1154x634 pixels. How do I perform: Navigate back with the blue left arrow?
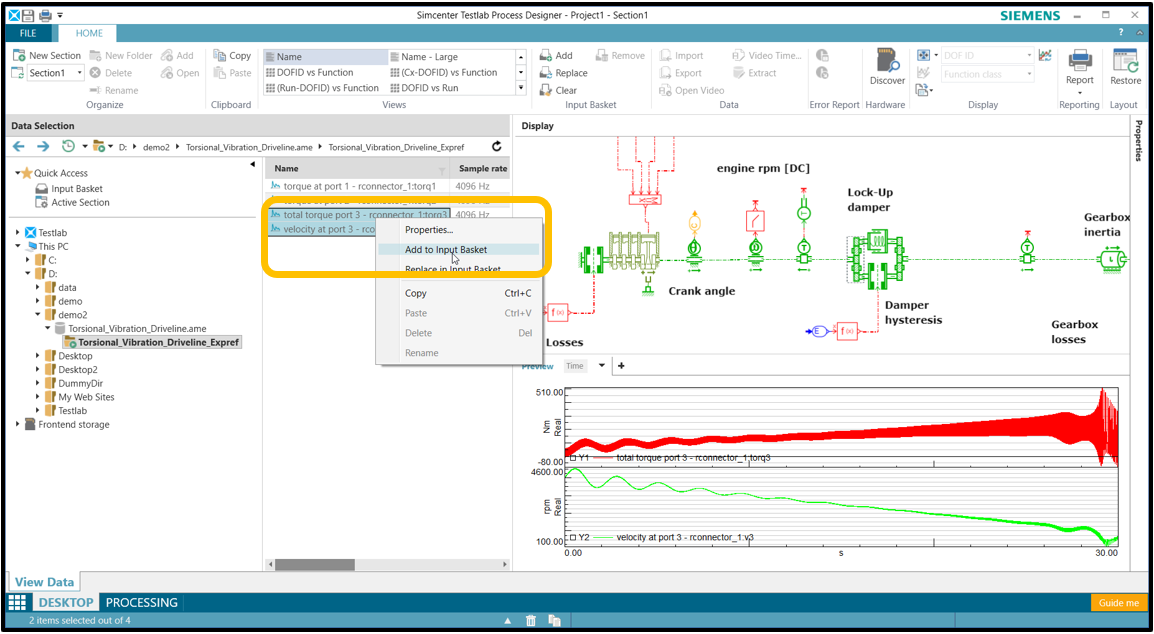[18, 147]
